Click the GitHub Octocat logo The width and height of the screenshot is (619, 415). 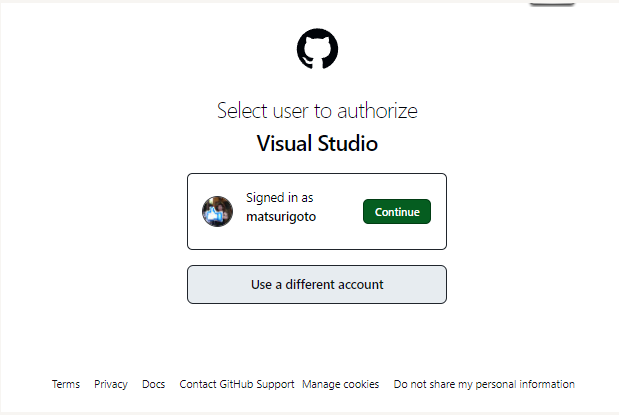click(x=317, y=48)
